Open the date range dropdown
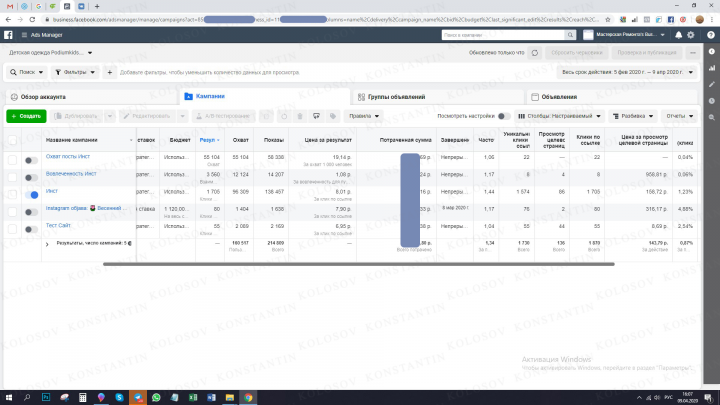This screenshot has height=405, width=720. (x=627, y=72)
